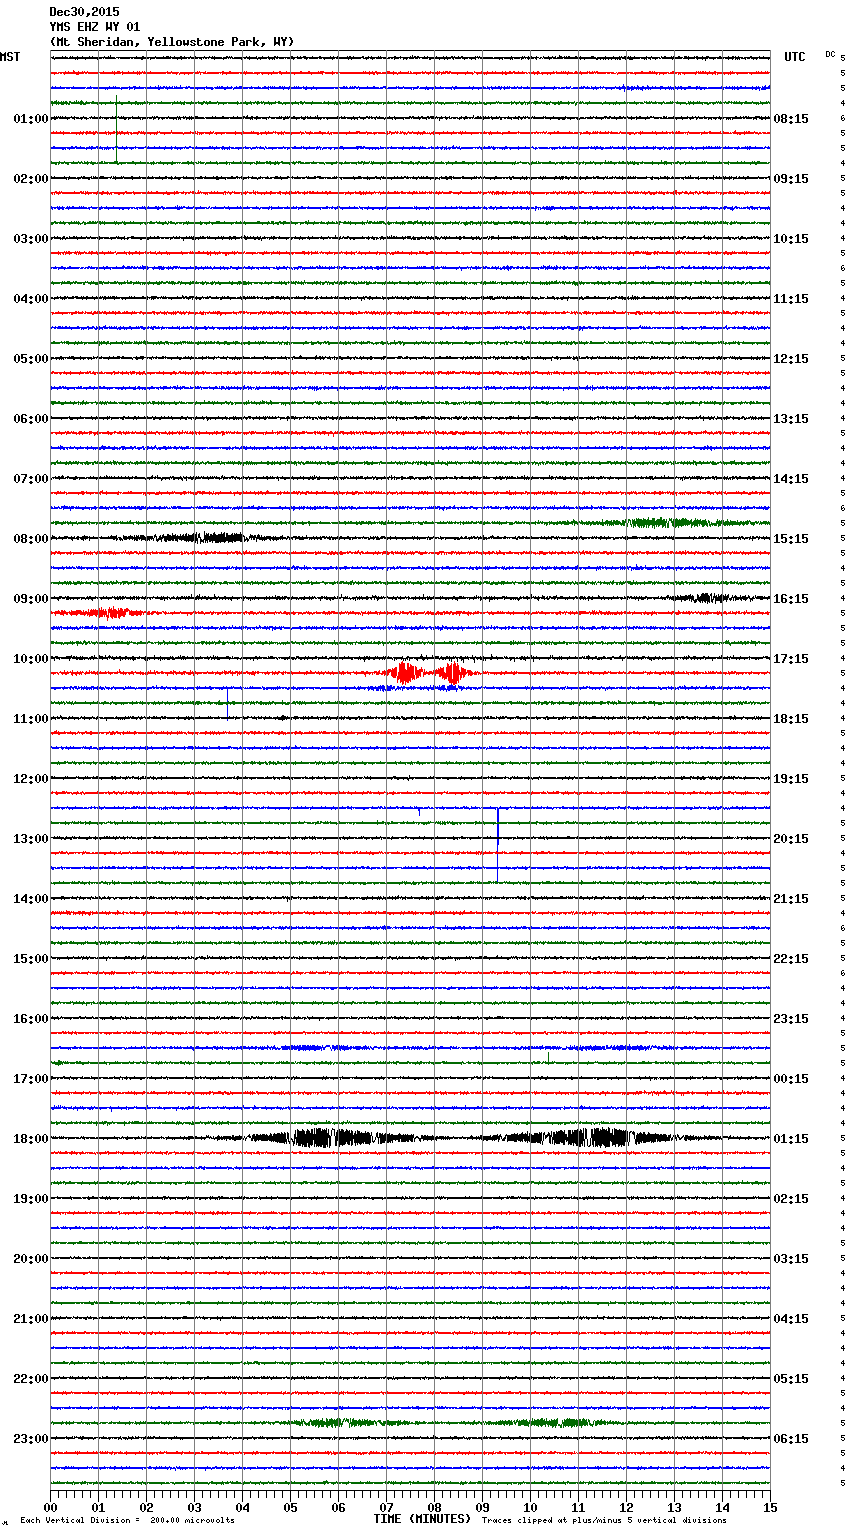Select the '18:00' MST time label

[x=31, y=1139]
